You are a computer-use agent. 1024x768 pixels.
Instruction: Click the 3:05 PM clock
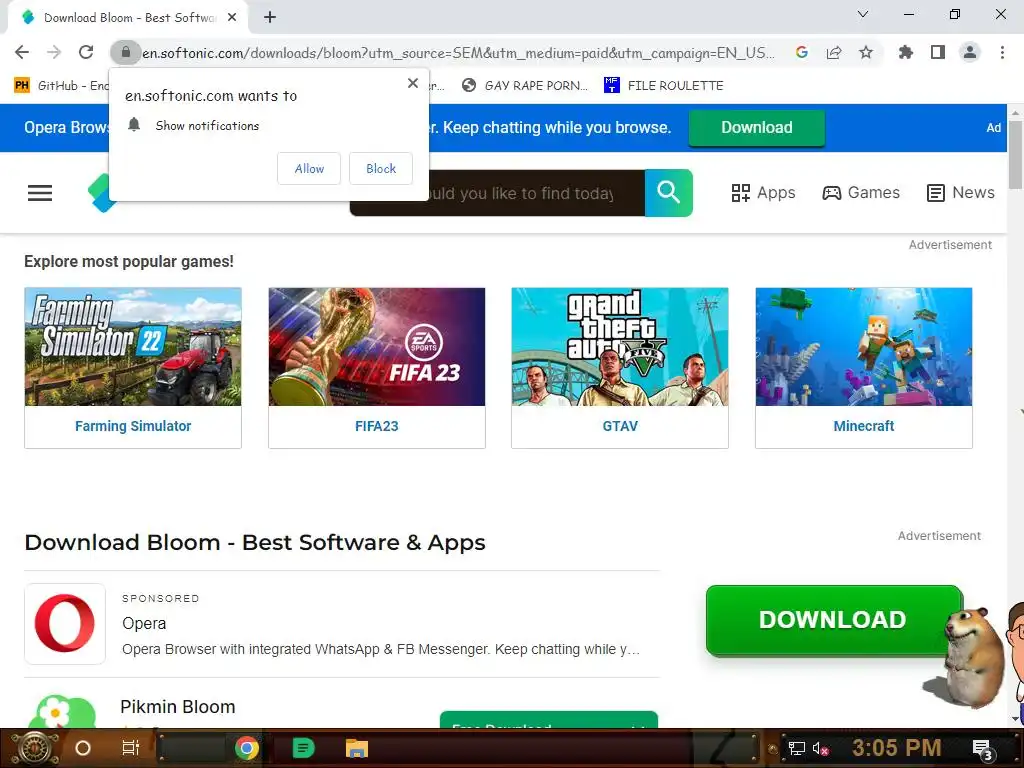point(896,748)
